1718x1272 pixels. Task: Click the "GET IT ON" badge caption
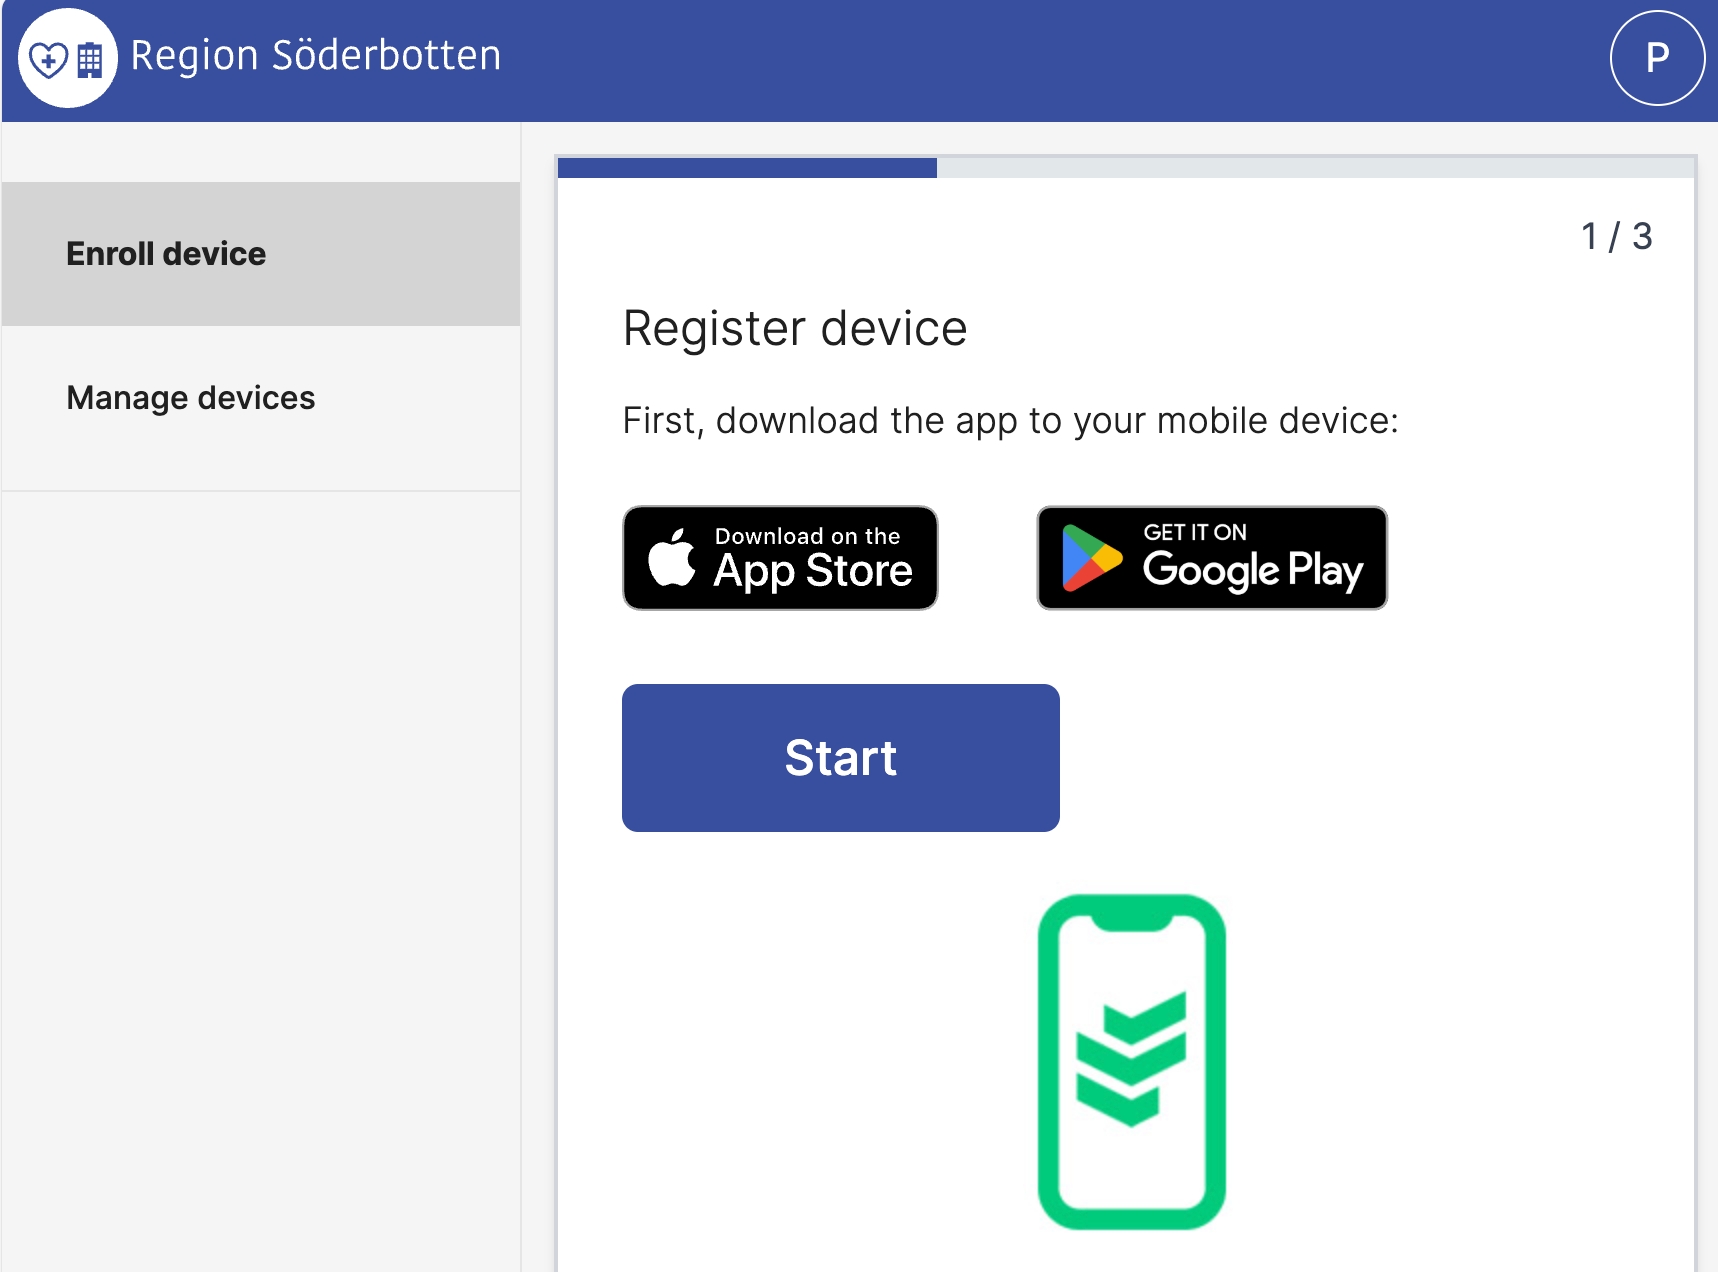pos(1195,532)
